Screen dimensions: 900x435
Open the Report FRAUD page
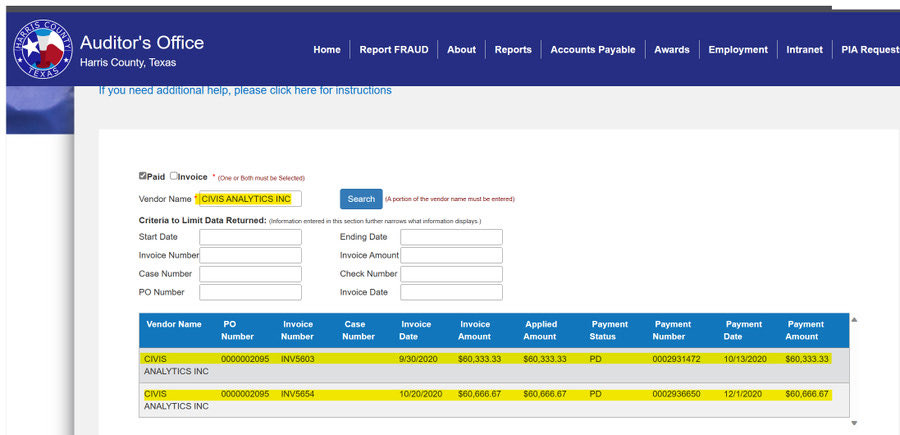(x=394, y=50)
